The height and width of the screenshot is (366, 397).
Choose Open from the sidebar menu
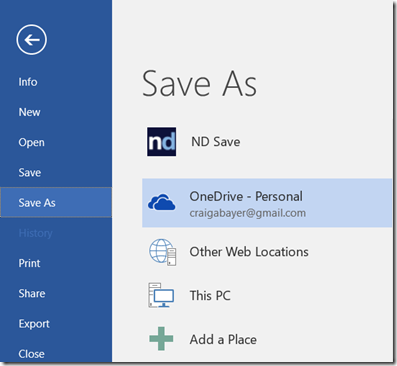(x=31, y=143)
